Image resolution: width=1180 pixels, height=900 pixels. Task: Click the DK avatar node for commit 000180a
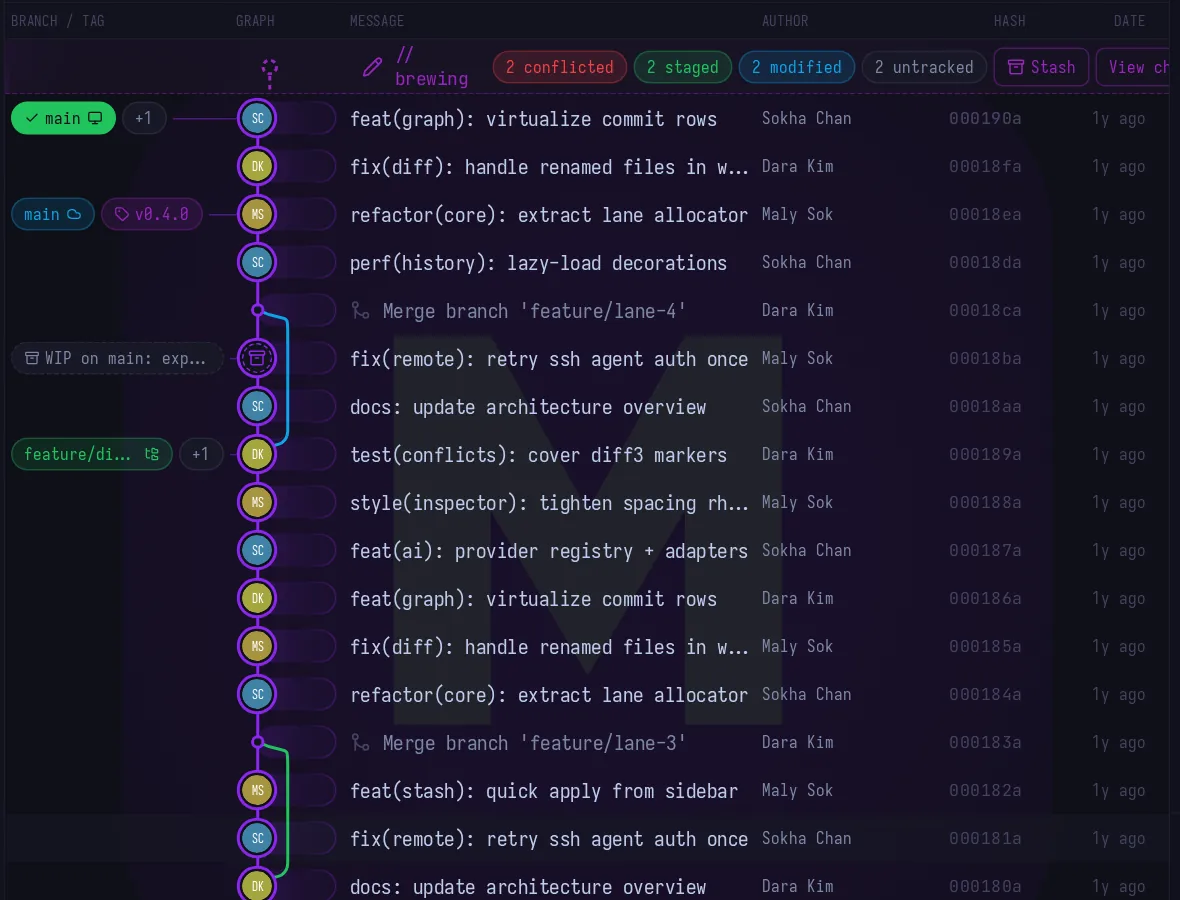pos(257,885)
